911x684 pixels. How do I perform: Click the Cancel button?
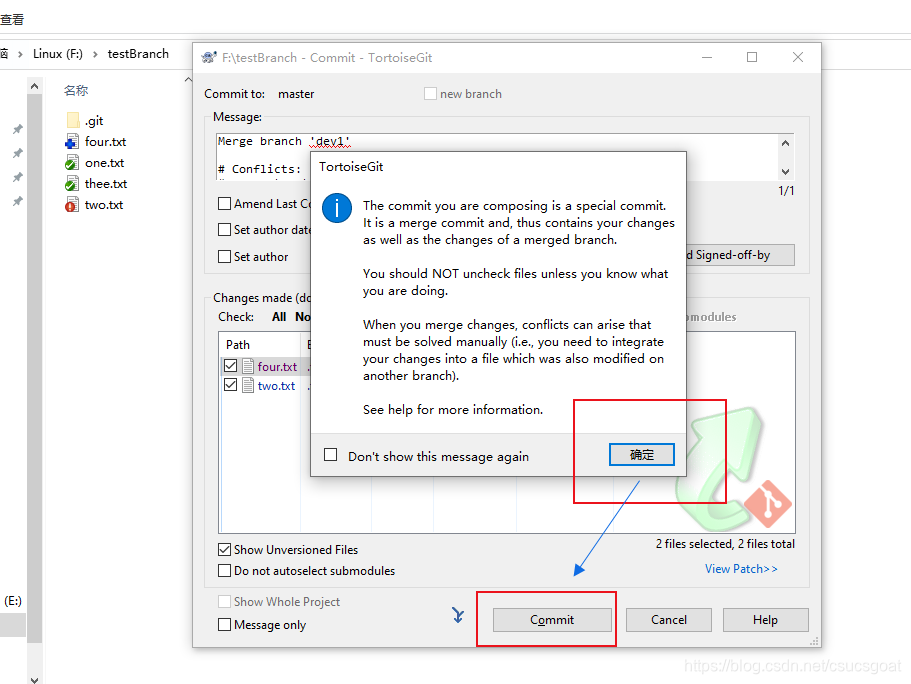[x=669, y=620]
